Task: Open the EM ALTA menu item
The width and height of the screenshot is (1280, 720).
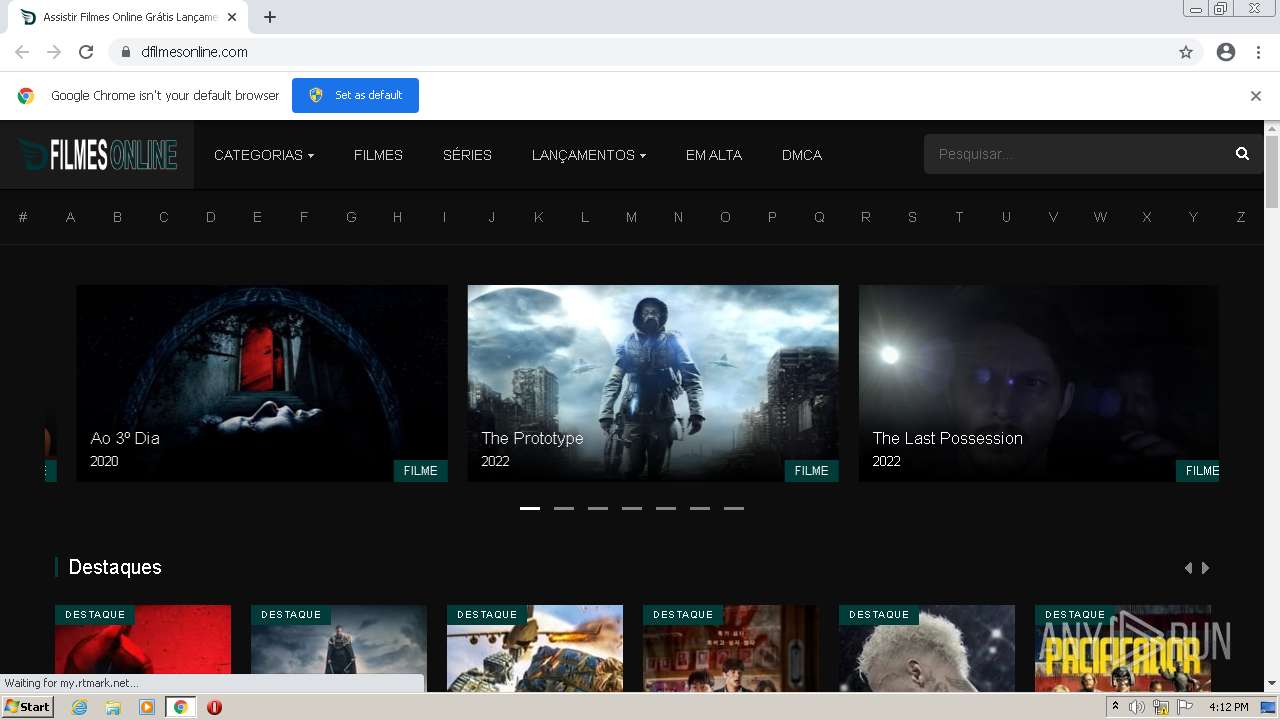Action: coord(714,155)
